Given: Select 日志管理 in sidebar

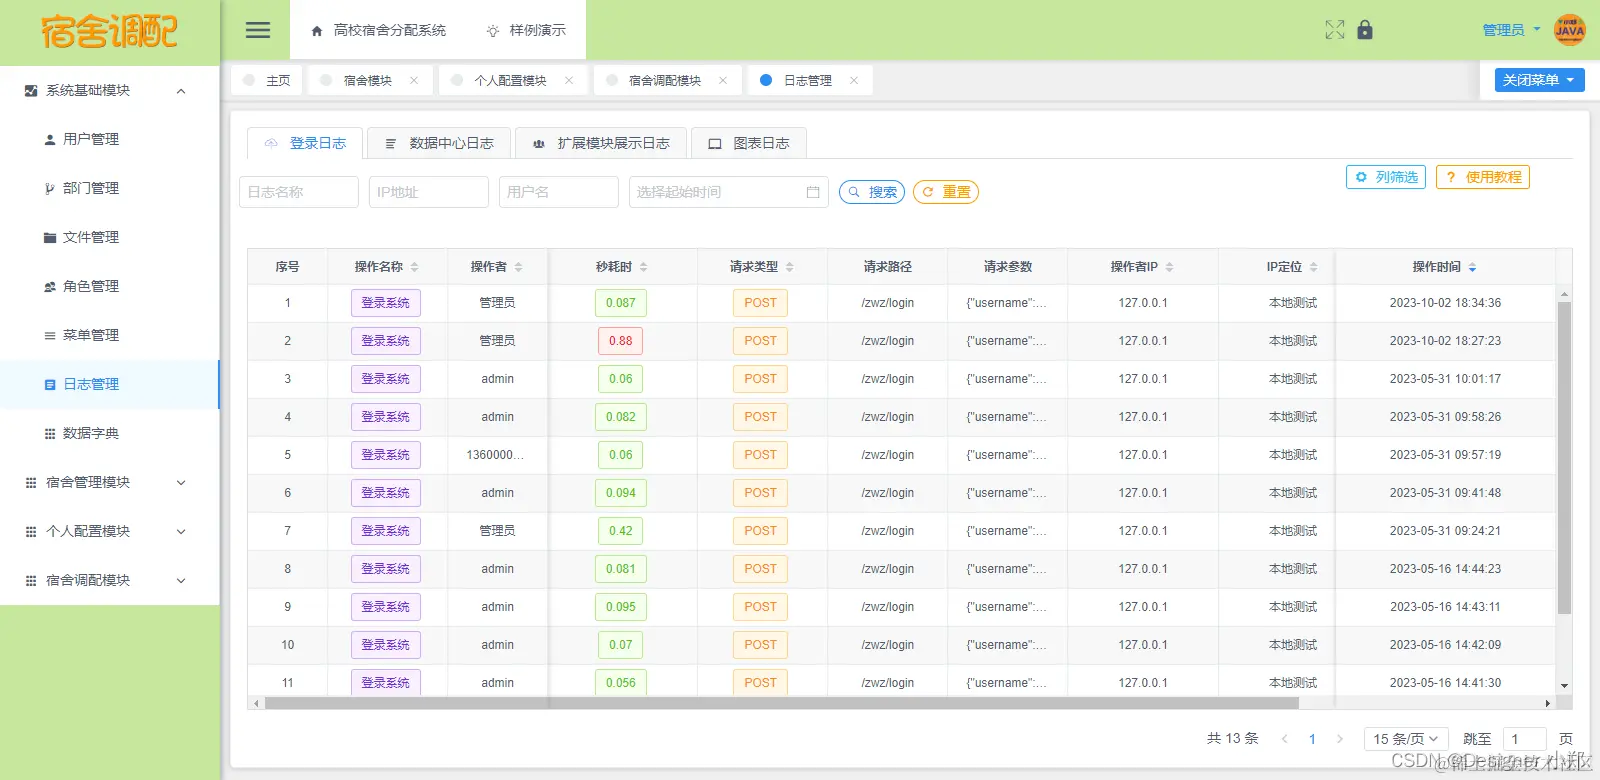Looking at the screenshot, I should coord(110,384).
